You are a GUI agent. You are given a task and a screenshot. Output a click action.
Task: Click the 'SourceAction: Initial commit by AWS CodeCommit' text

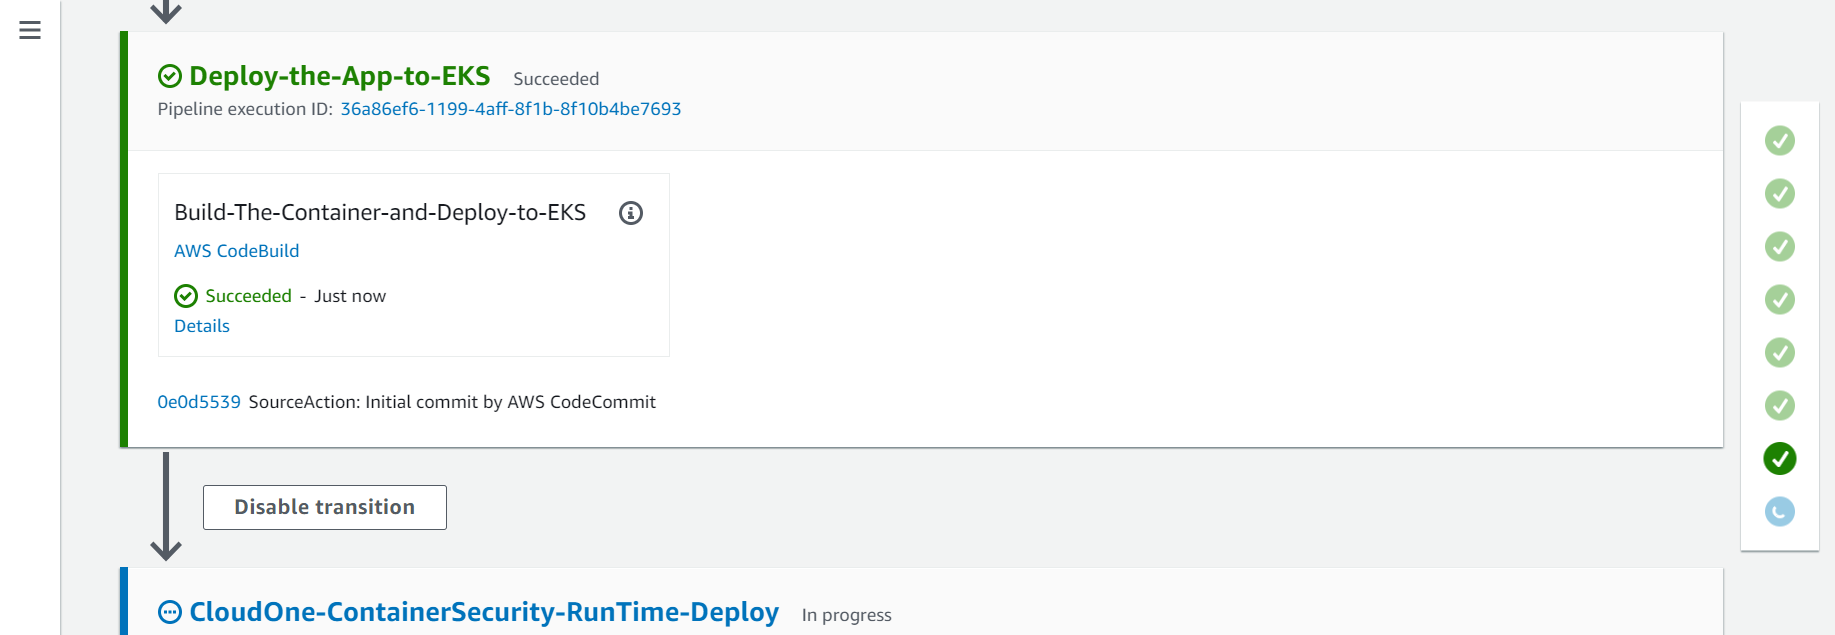(x=452, y=402)
